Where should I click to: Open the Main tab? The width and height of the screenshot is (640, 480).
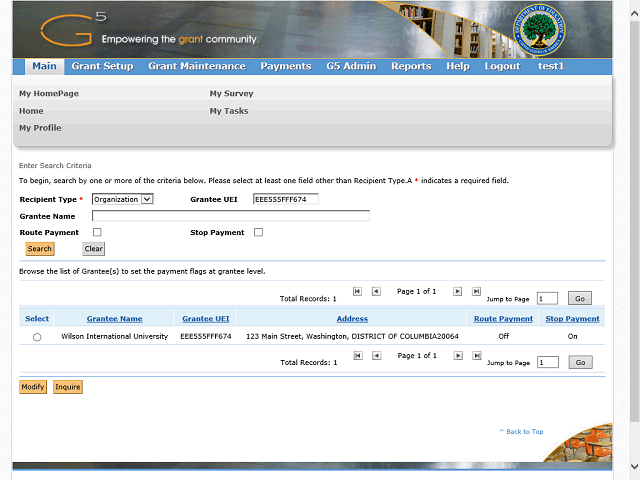tap(44, 66)
